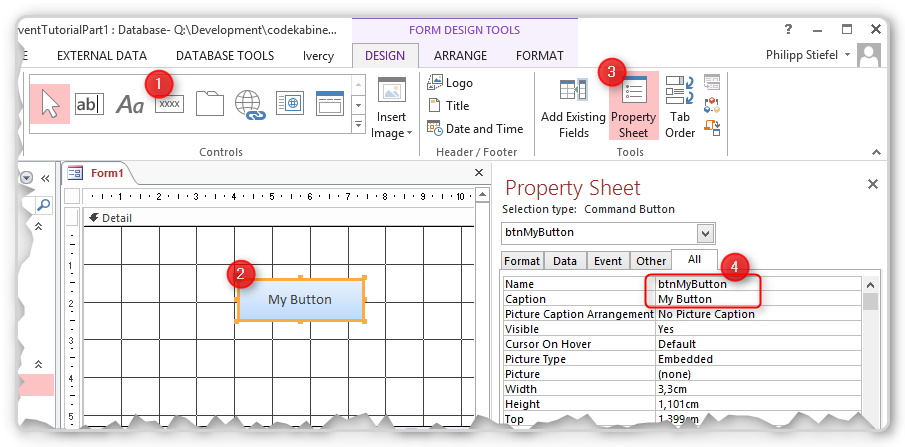Insert a Logo into the header
The width and height of the screenshot is (905, 447).
coord(450,83)
